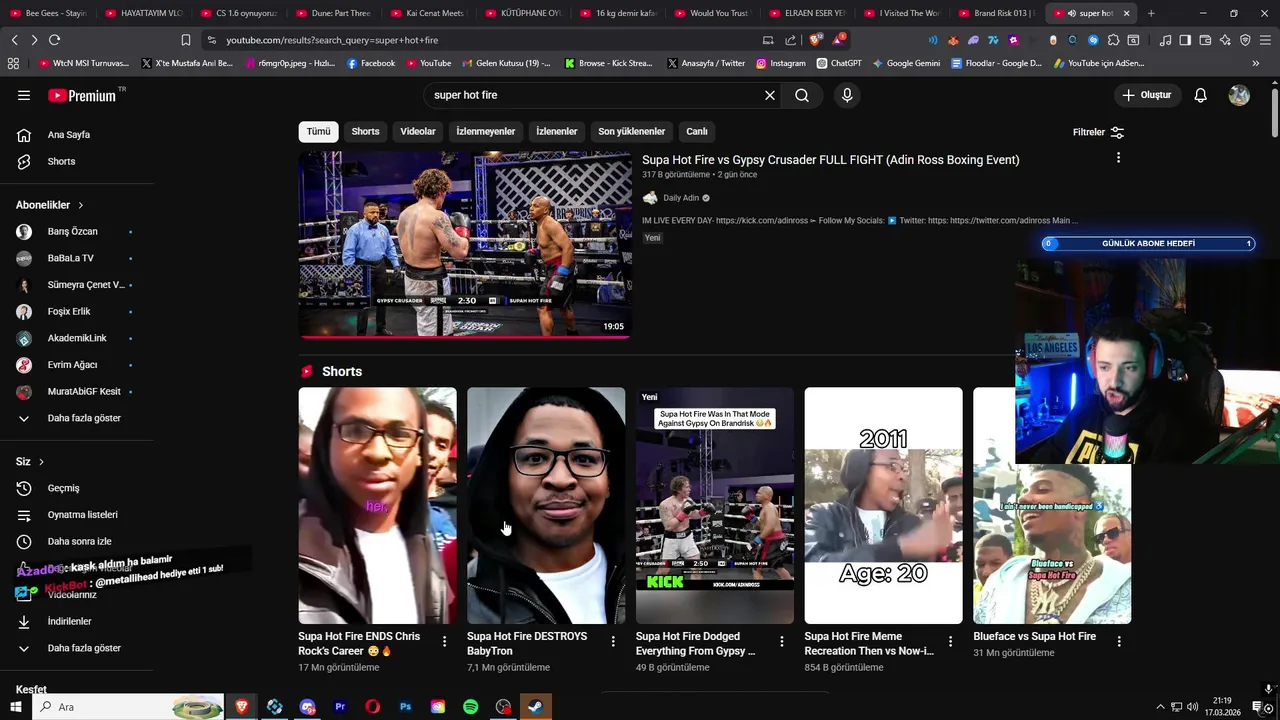Play the Supa Hot Fire vs Gypsy Crusader thumbnail
The width and height of the screenshot is (1280, 720).
click(465, 245)
